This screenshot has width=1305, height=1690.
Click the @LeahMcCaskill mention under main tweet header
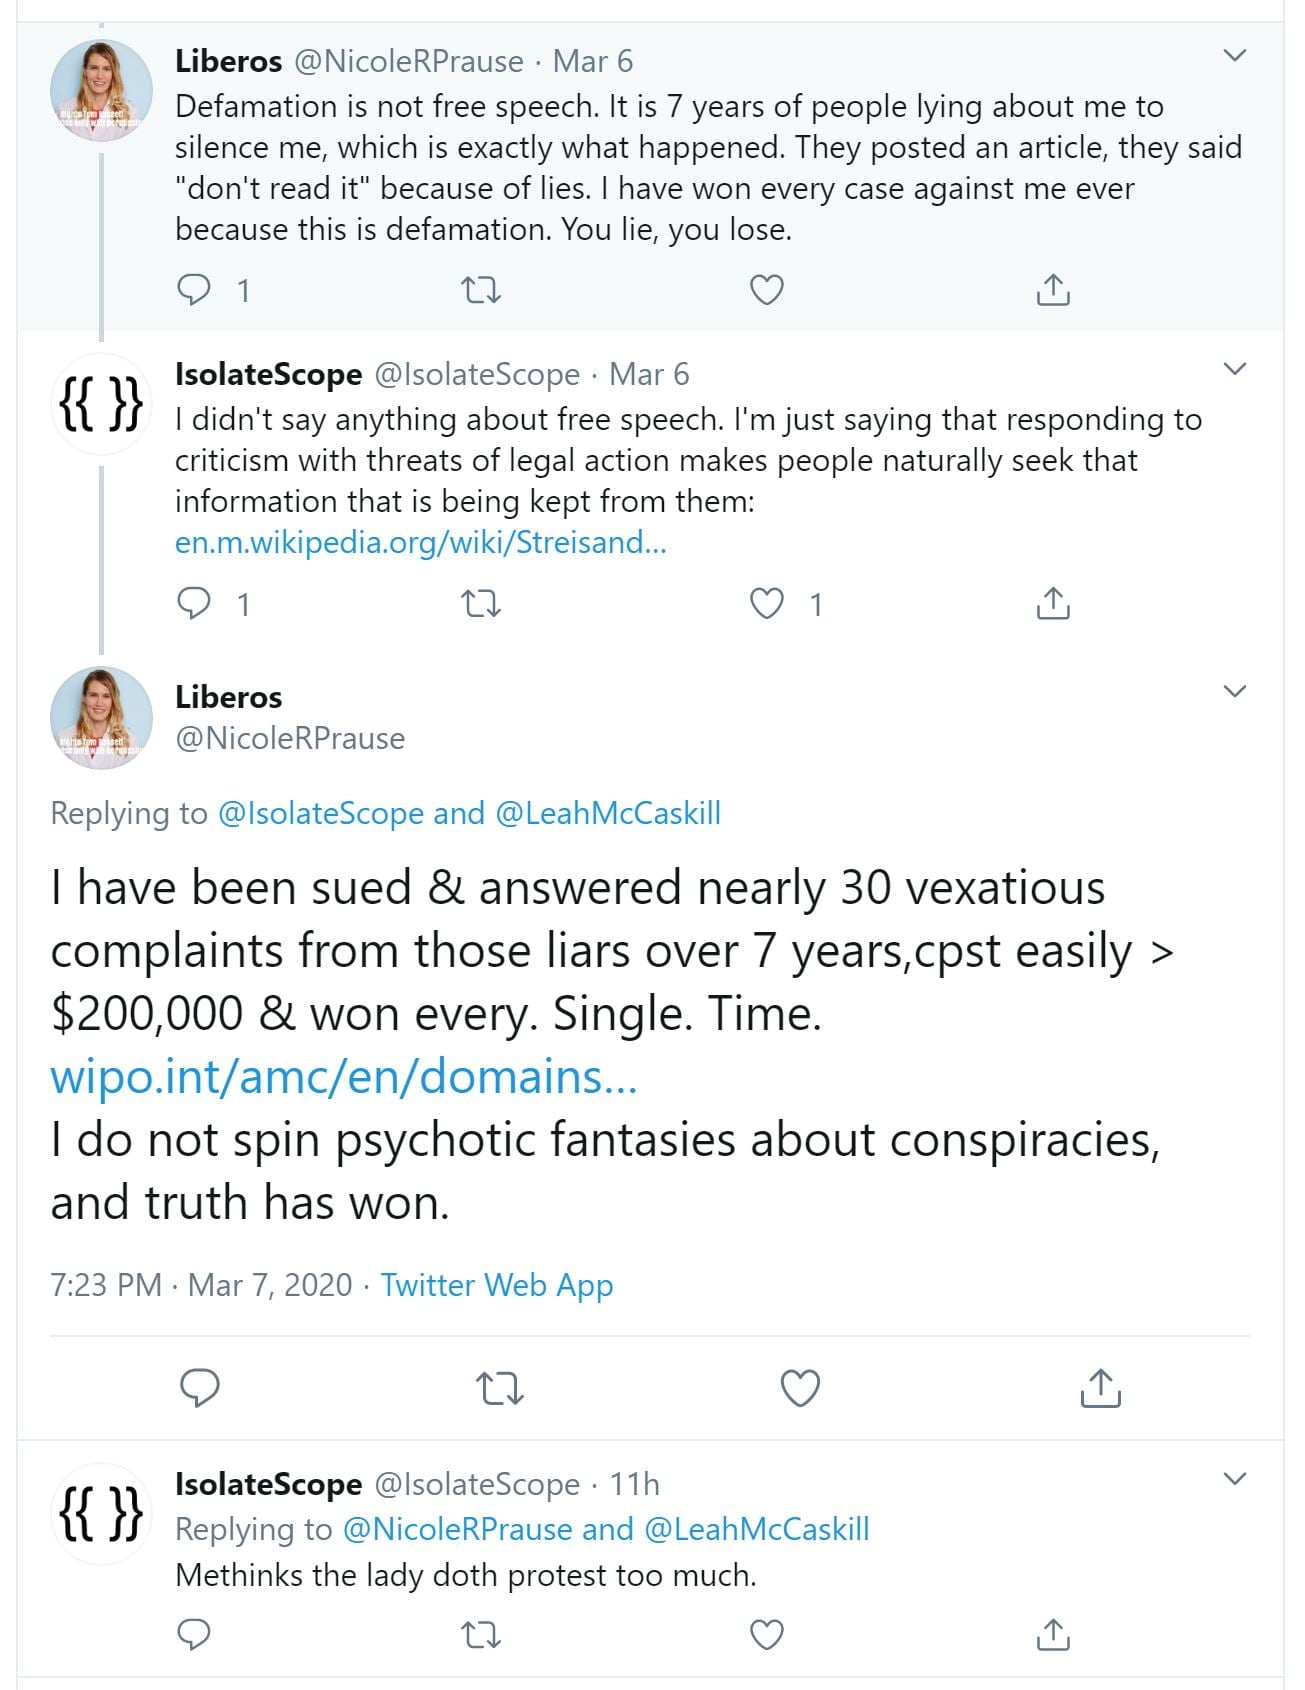coord(608,813)
